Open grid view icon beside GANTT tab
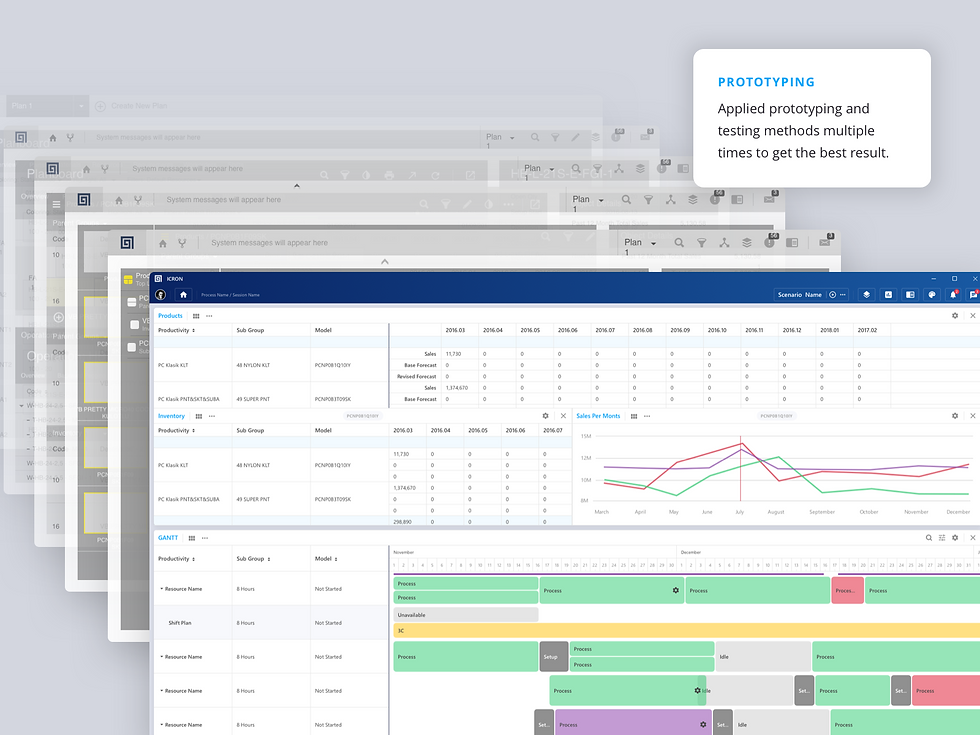Image resolution: width=980 pixels, height=735 pixels. pyautogui.click(x=192, y=538)
